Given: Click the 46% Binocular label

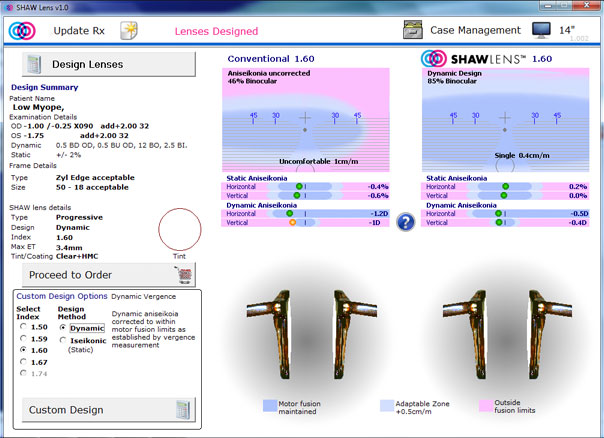Looking at the screenshot, I should pyautogui.click(x=252, y=81).
